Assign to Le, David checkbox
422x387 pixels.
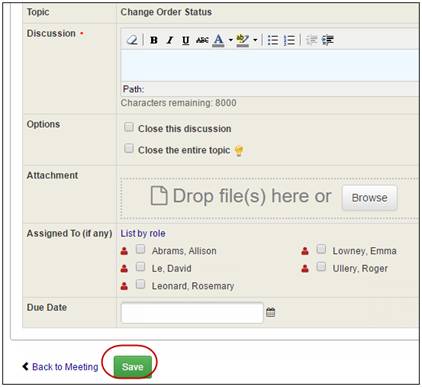(141, 267)
